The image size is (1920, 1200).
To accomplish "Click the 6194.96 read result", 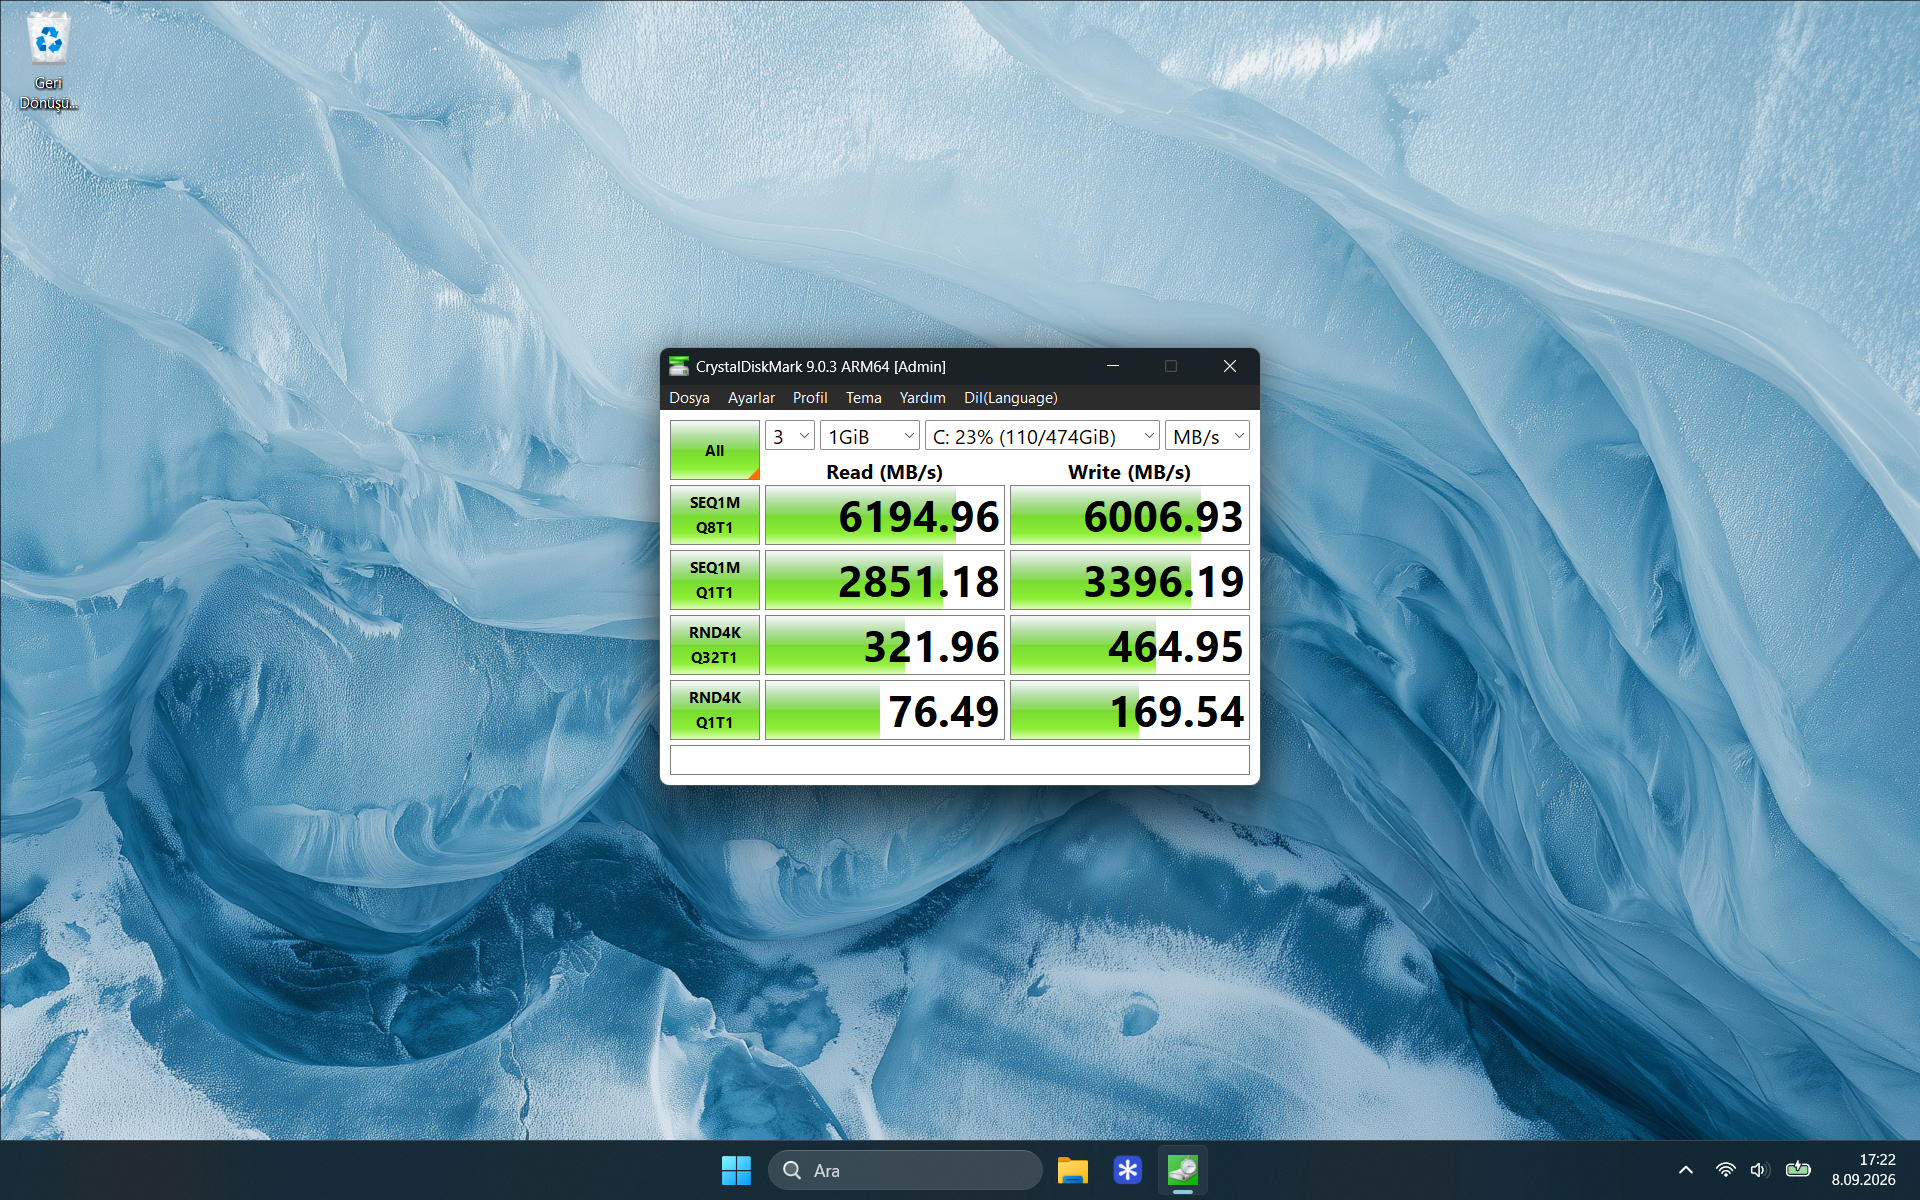I will (884, 515).
